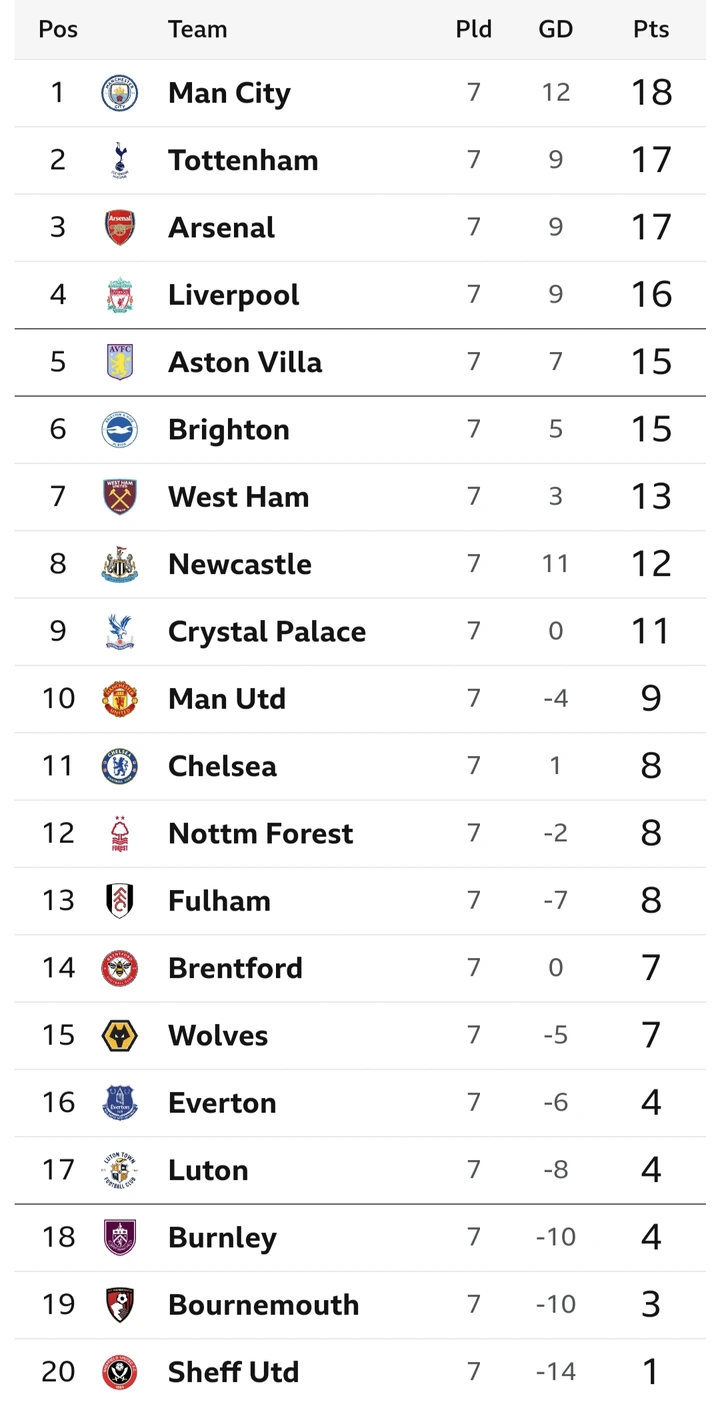Click the West Ham hammers crest

tap(120, 497)
